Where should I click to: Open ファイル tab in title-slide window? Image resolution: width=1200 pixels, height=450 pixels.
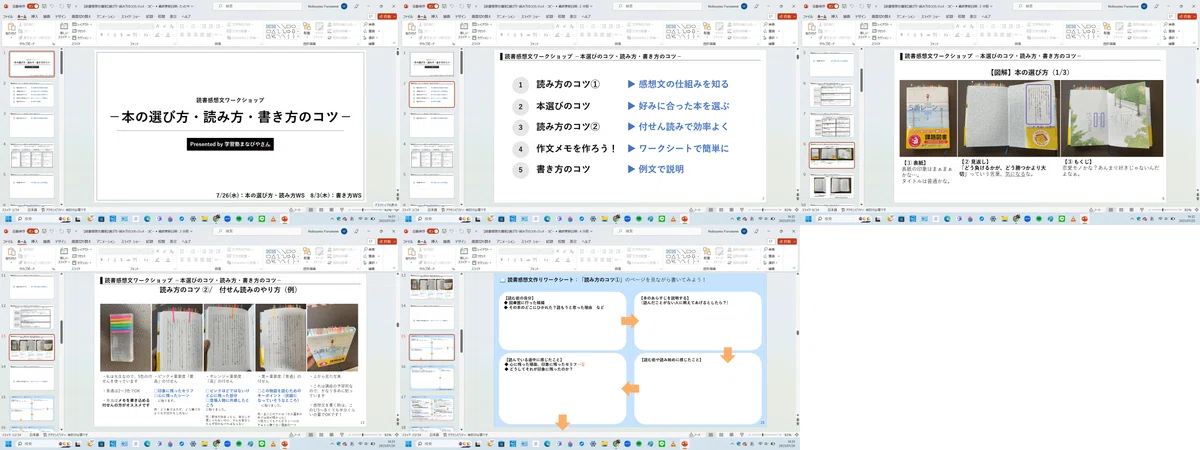click(8, 16)
